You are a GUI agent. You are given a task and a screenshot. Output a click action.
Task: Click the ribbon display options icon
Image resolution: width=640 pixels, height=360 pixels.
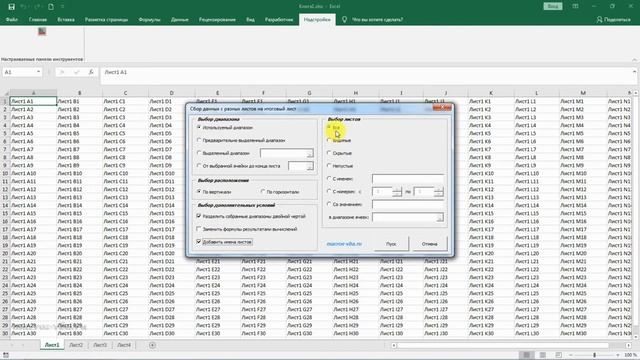(x=575, y=6)
